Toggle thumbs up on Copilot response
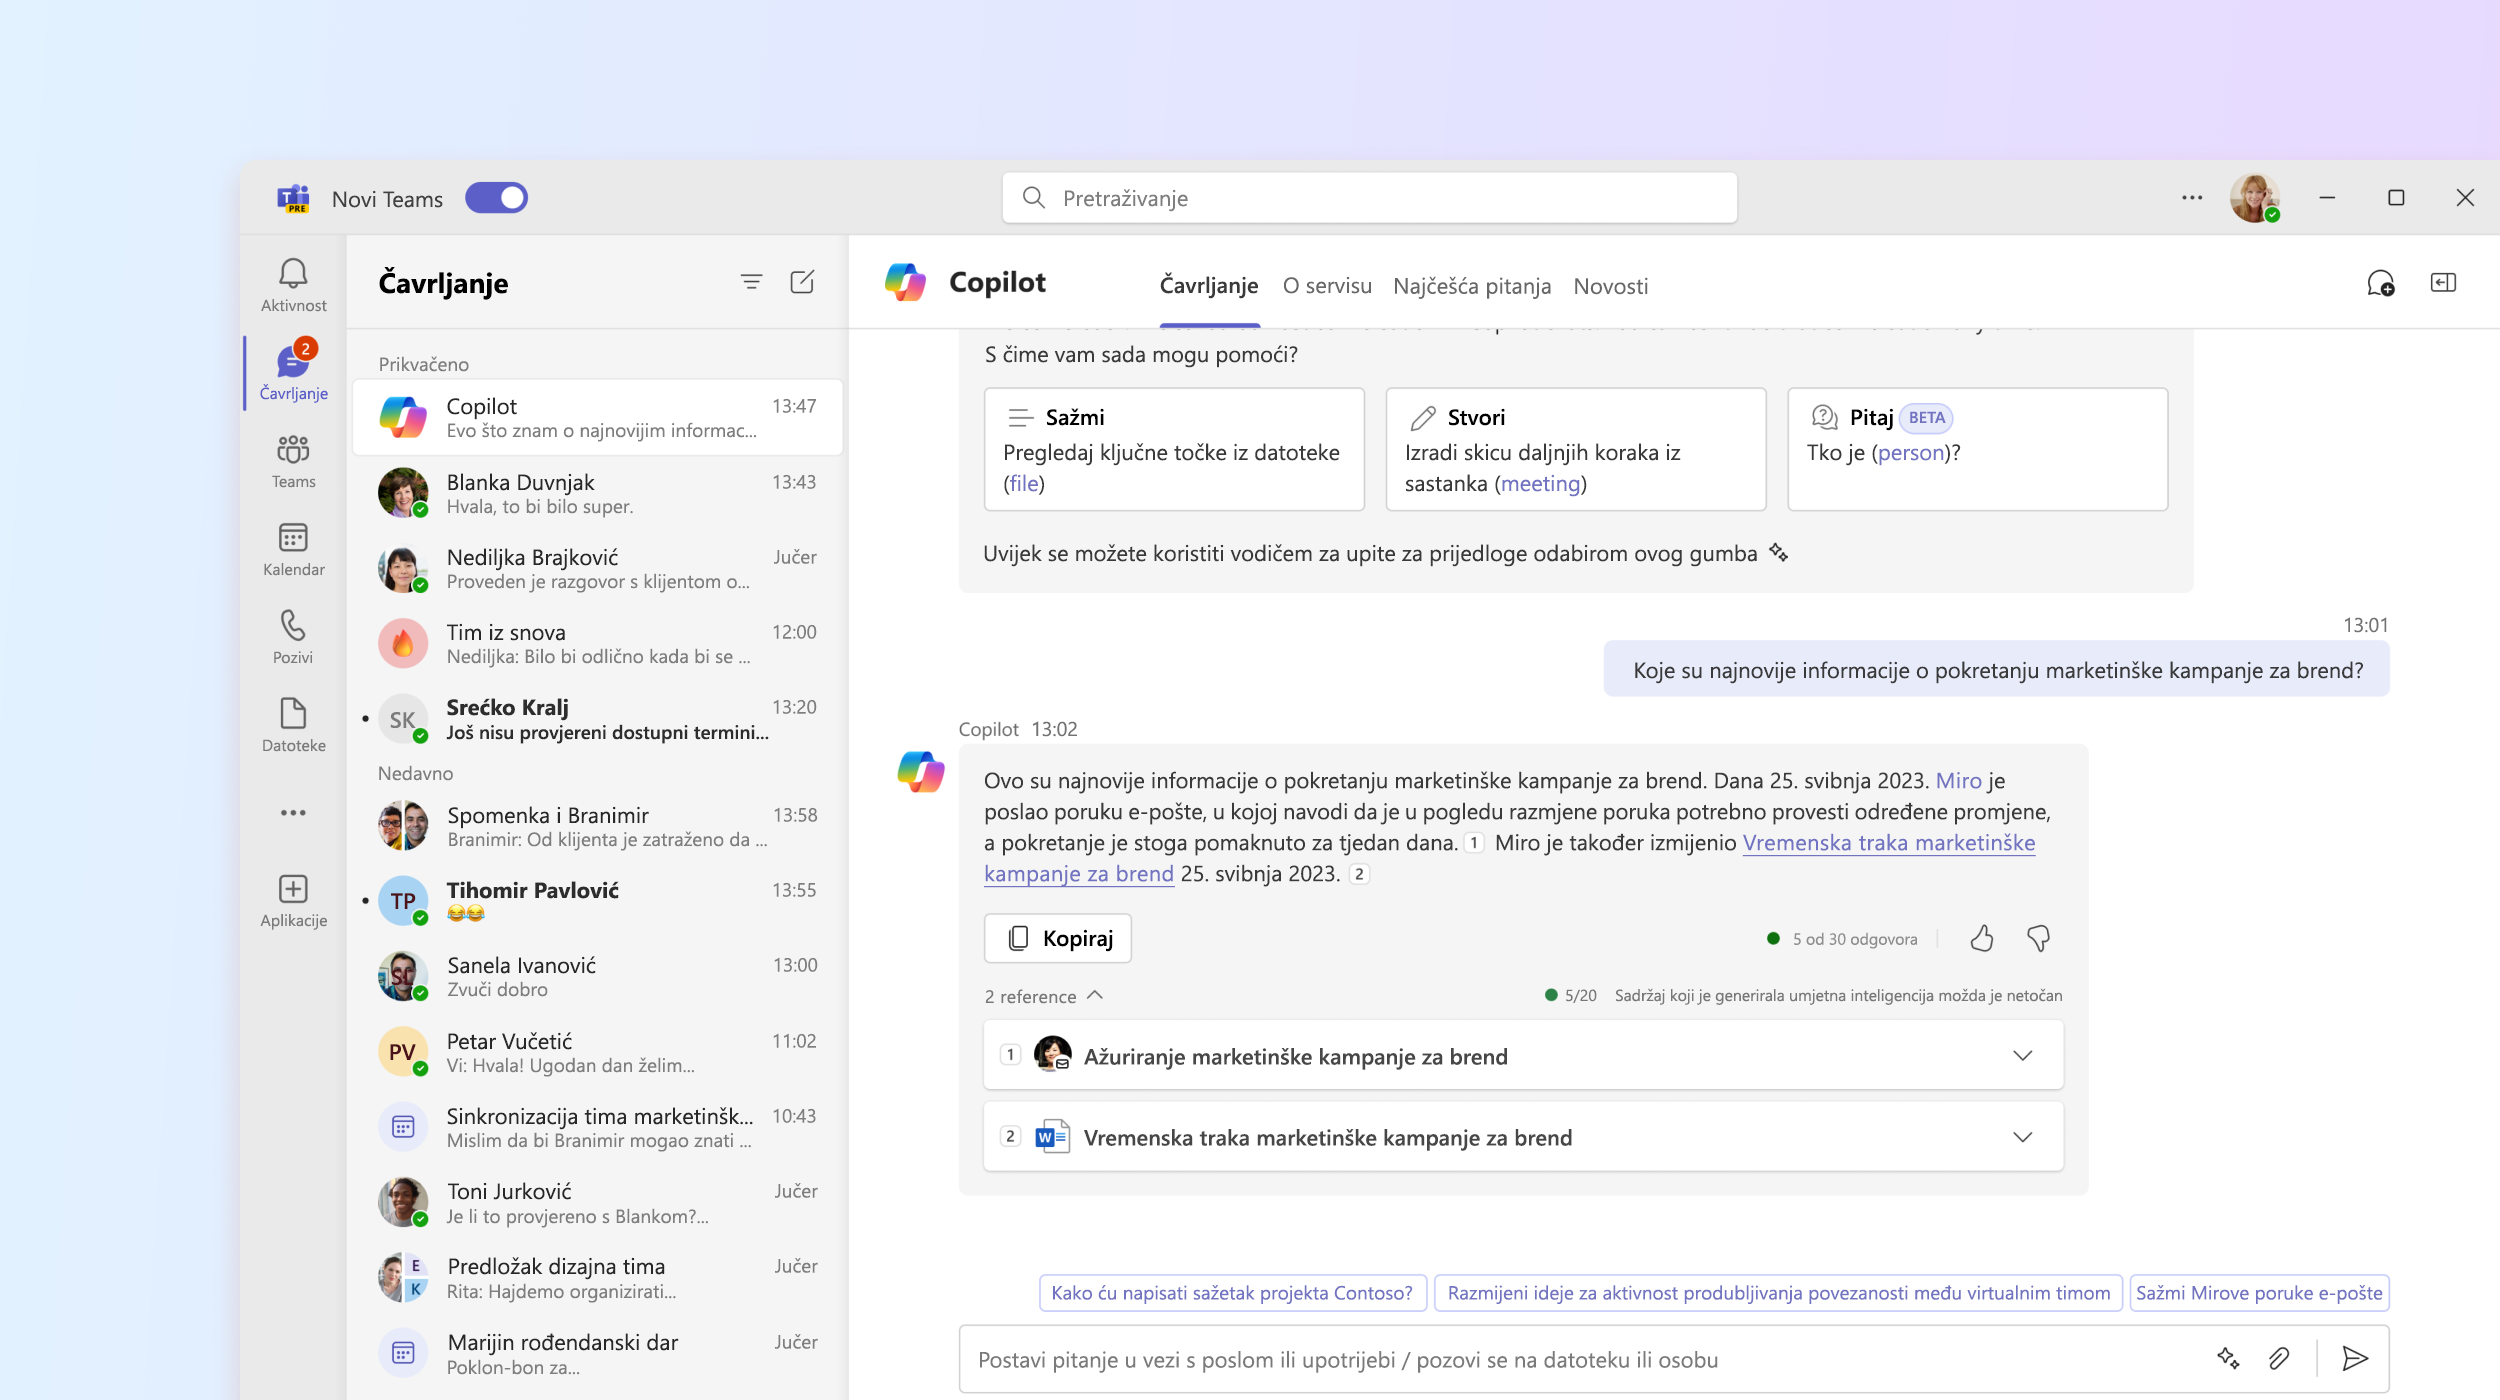Image resolution: width=2500 pixels, height=1400 pixels. click(1981, 938)
